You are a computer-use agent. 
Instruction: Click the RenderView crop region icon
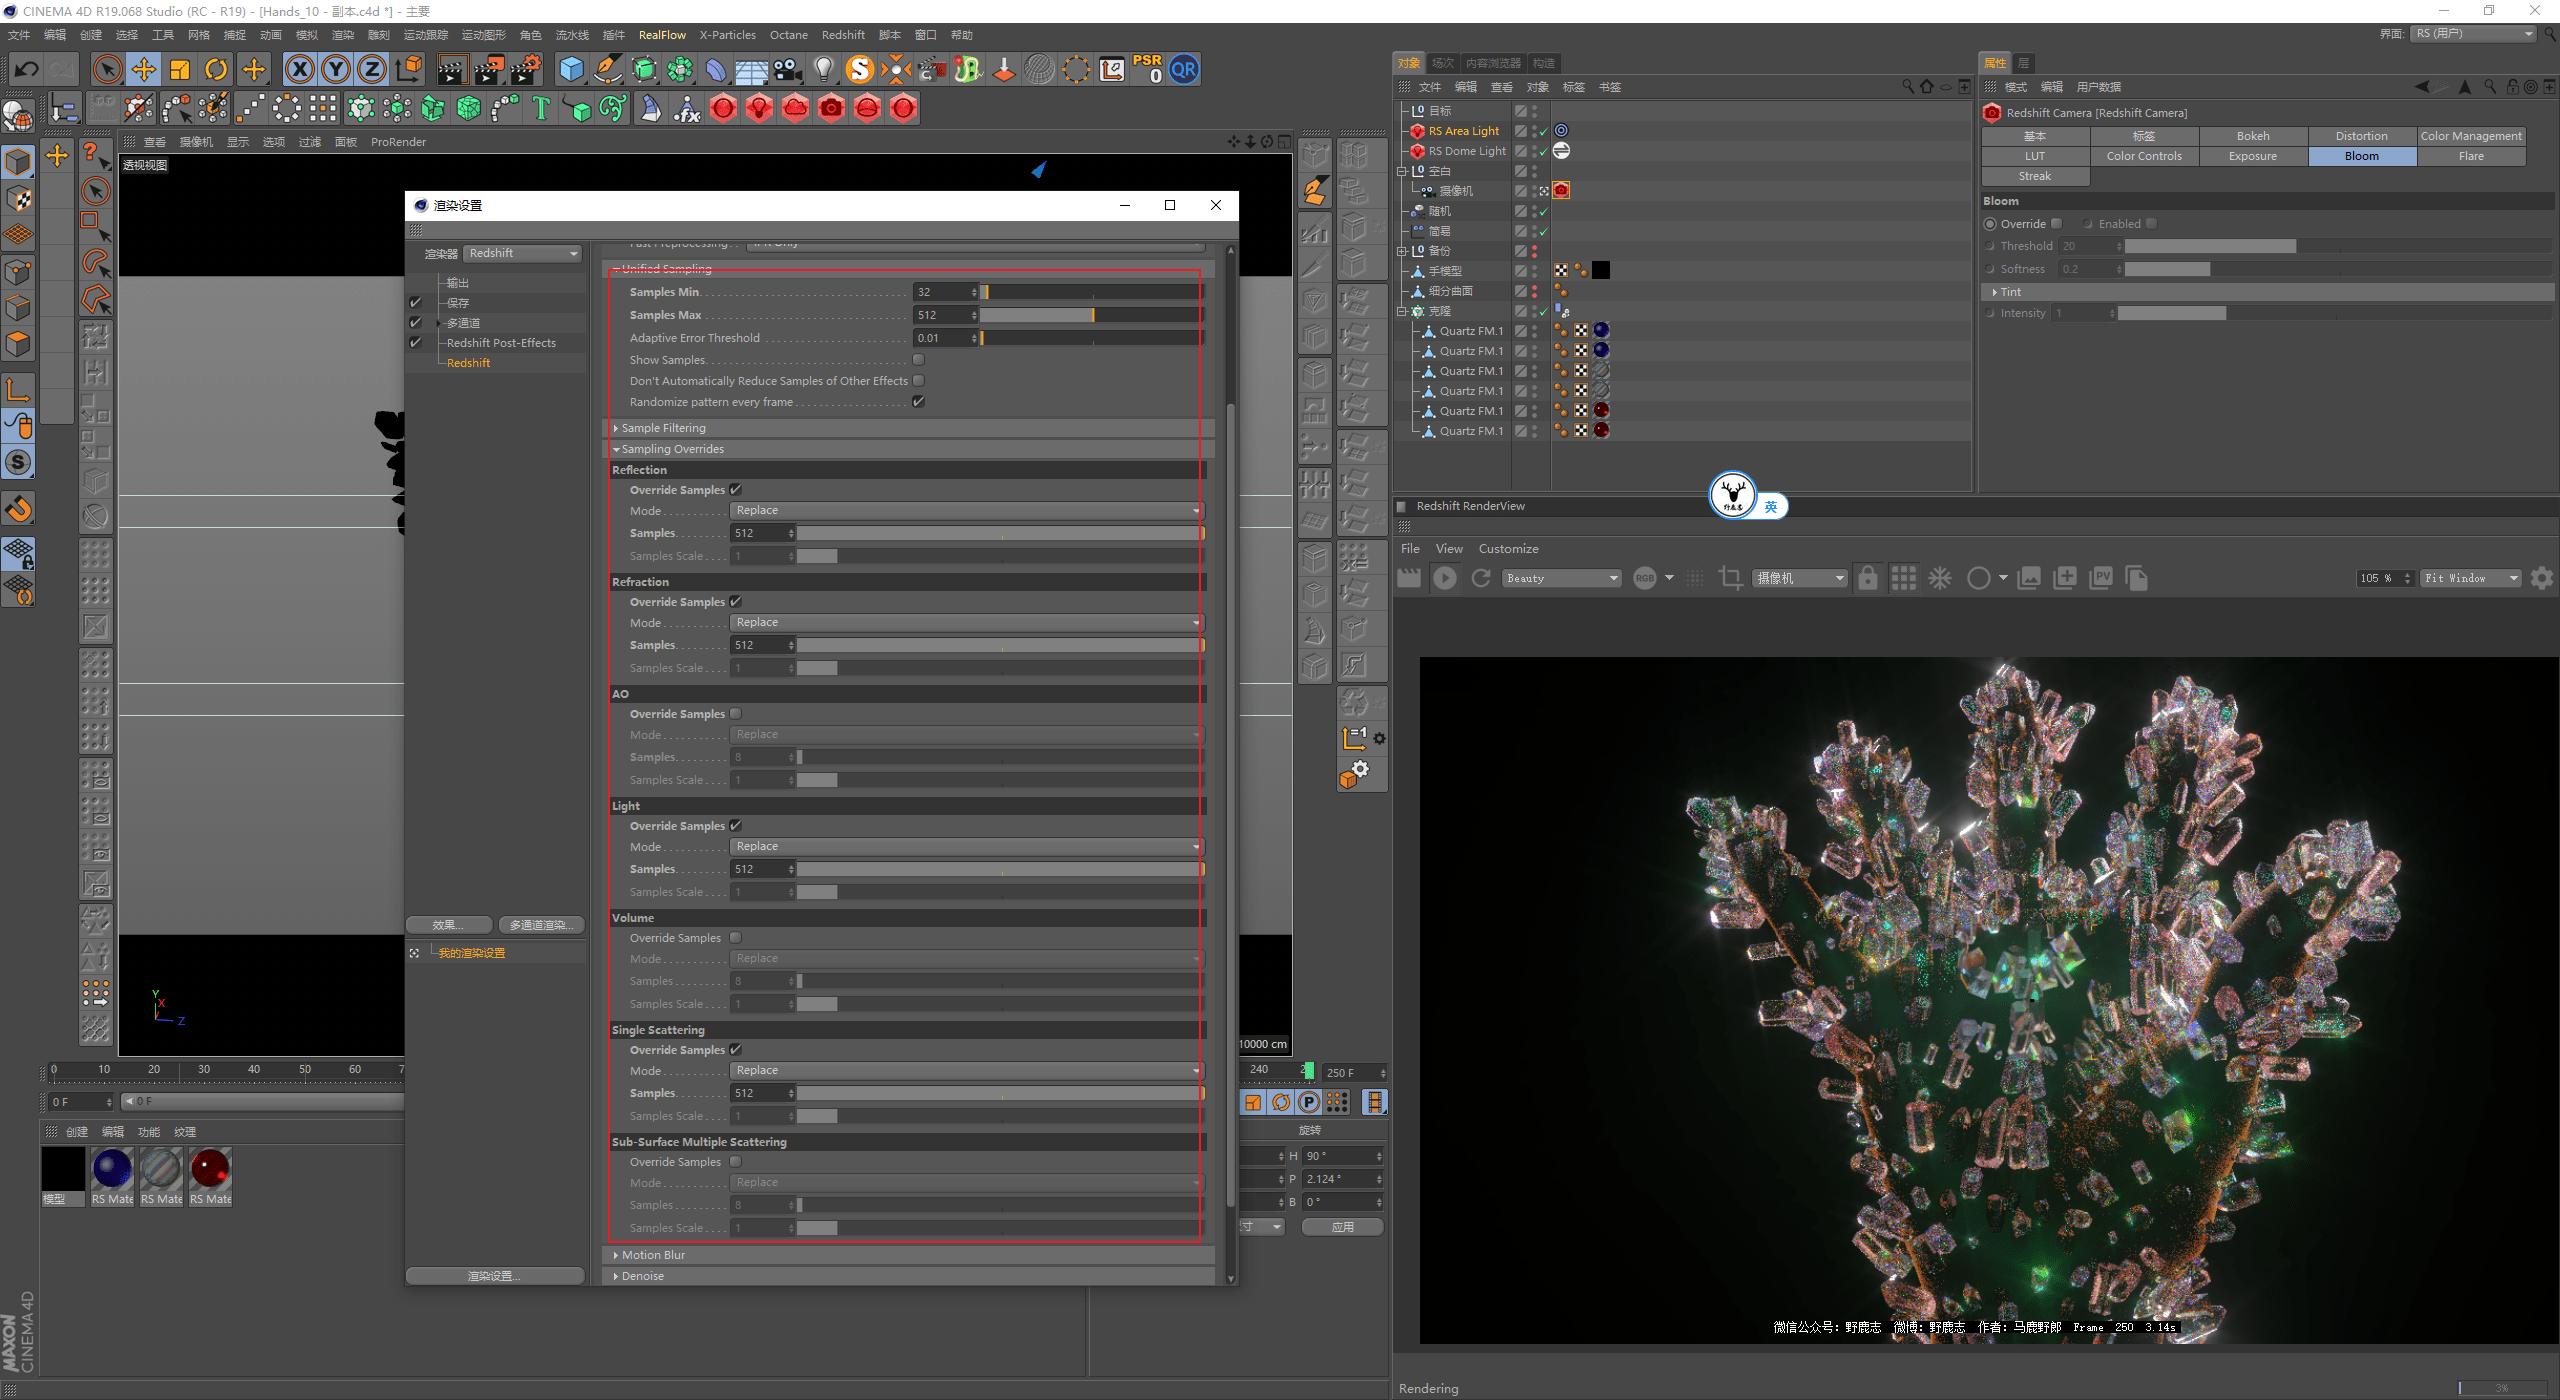[x=1730, y=578]
